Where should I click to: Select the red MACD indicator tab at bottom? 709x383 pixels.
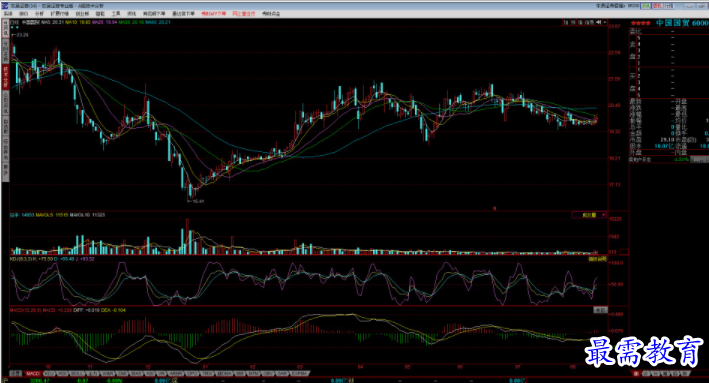click(x=33, y=374)
